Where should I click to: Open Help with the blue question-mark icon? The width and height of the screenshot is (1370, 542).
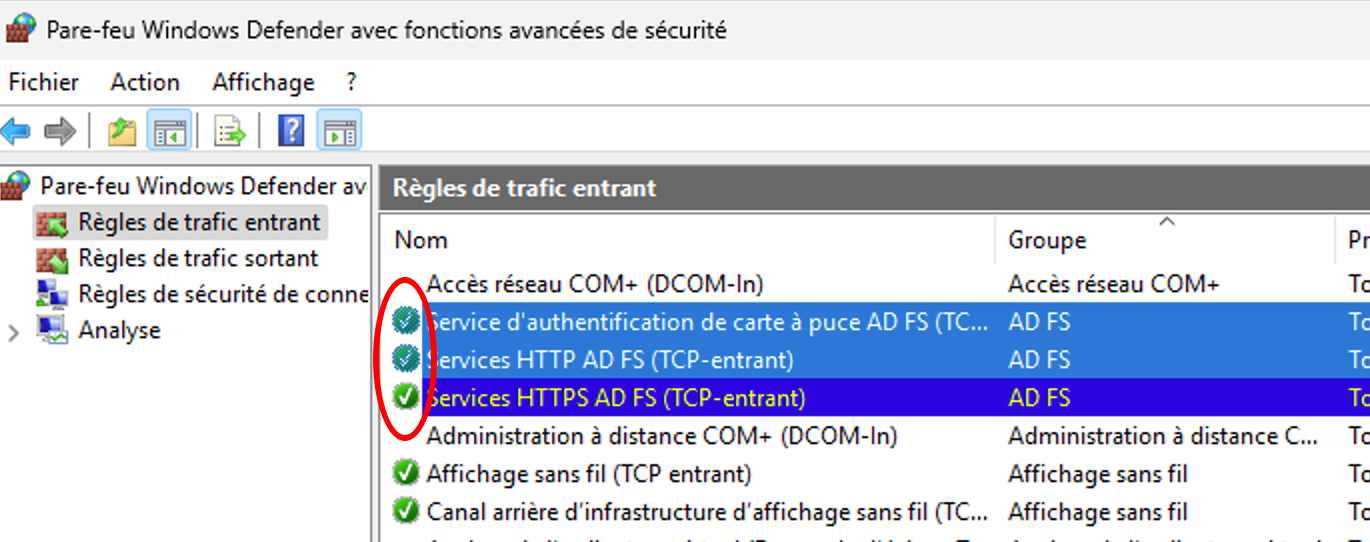click(291, 131)
